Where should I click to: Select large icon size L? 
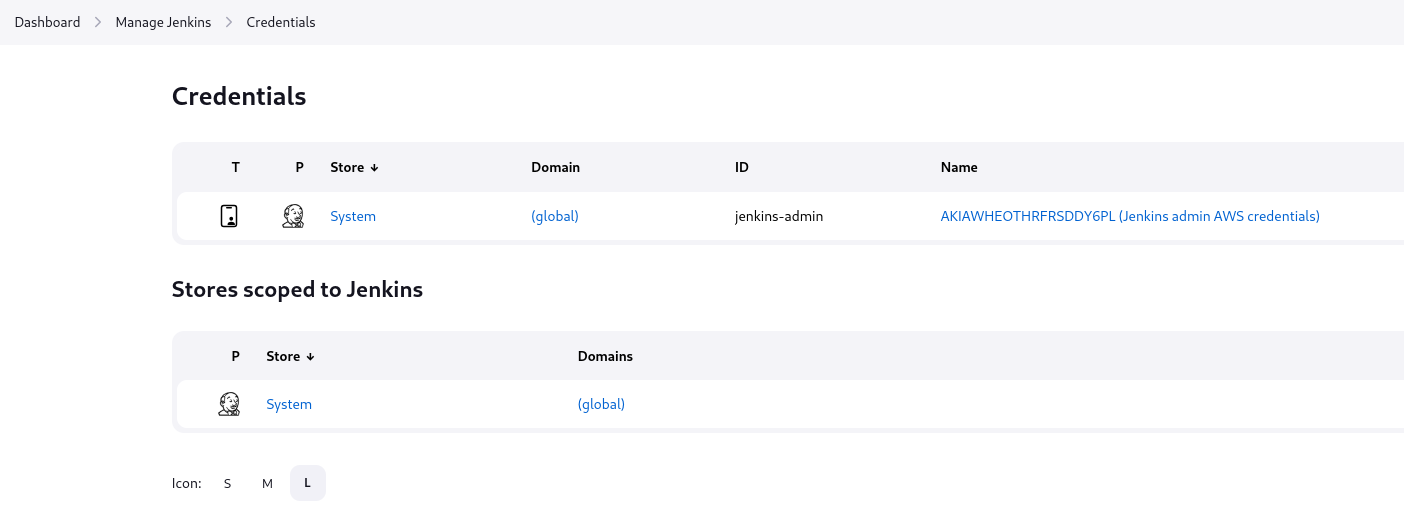[308, 483]
